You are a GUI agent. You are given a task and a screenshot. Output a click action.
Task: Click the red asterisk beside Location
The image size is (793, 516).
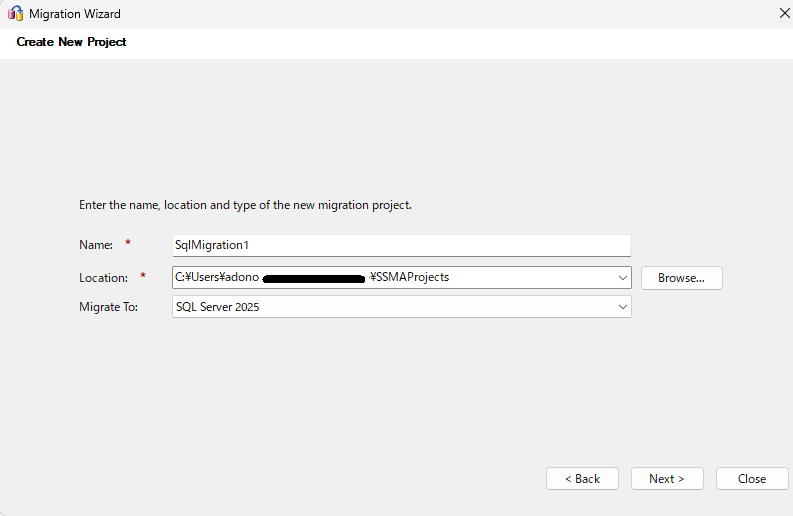143,277
